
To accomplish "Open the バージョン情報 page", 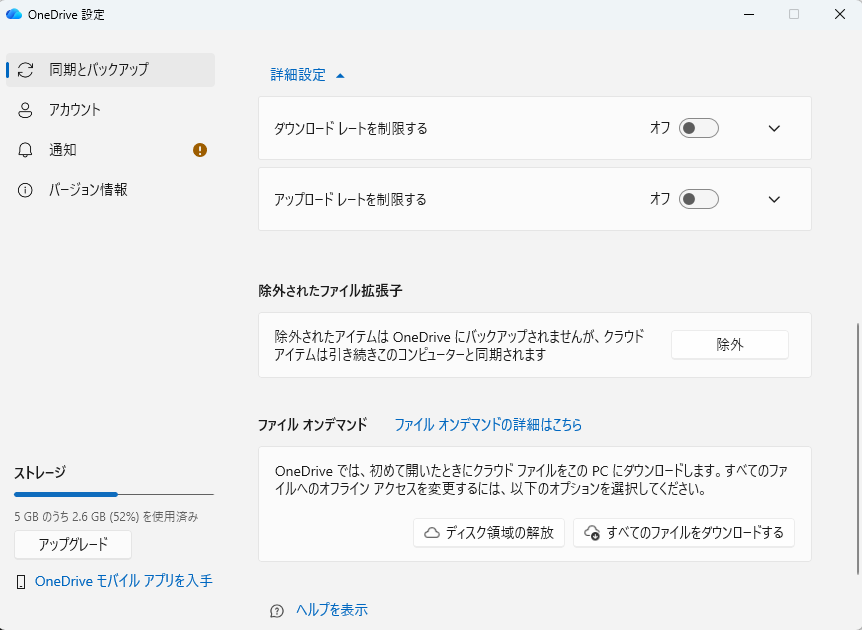I will pos(110,190).
